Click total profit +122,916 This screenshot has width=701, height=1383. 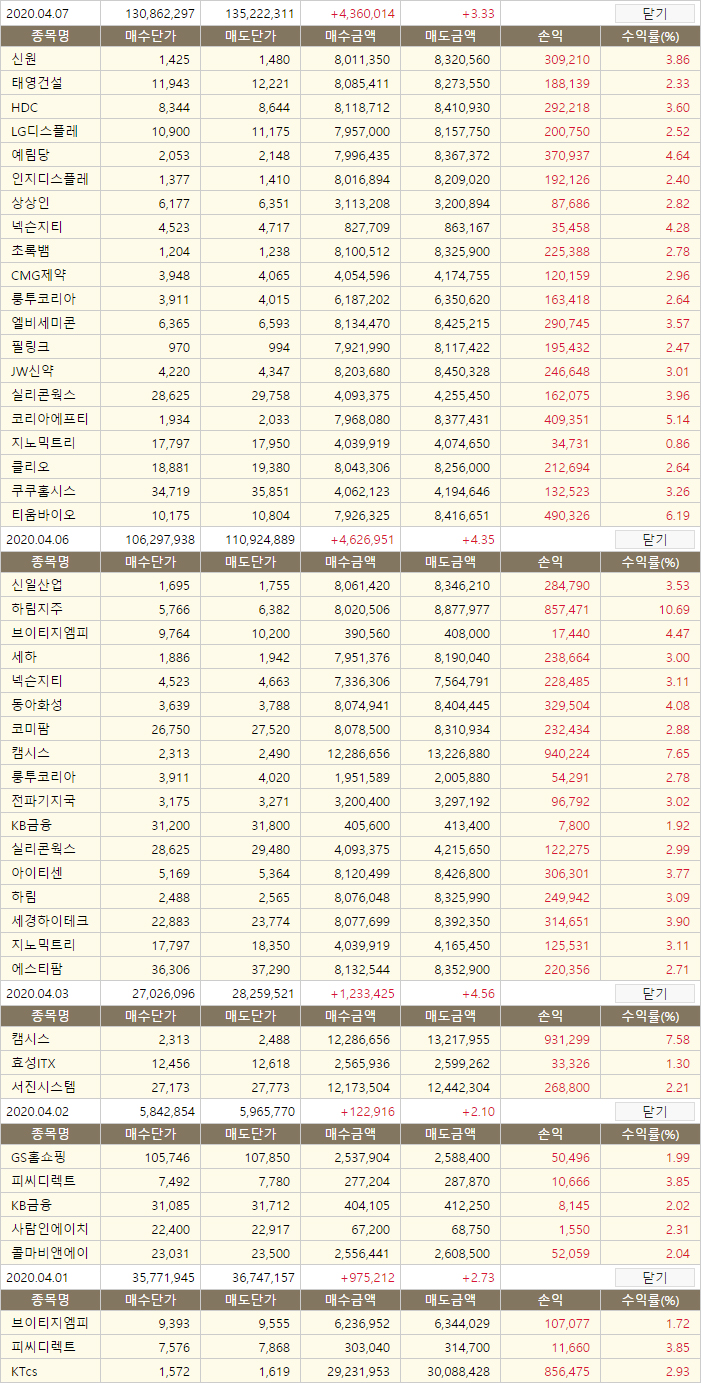tap(368, 1111)
